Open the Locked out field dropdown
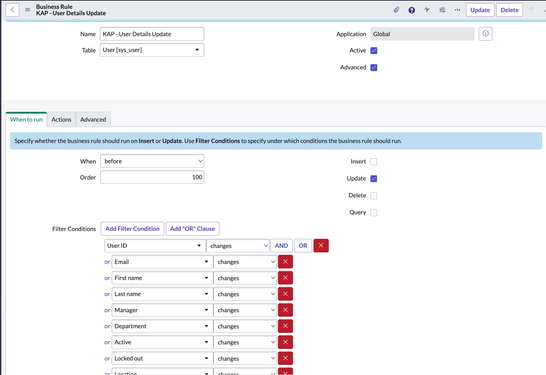Image resolution: width=546 pixels, height=375 pixels. click(x=162, y=358)
